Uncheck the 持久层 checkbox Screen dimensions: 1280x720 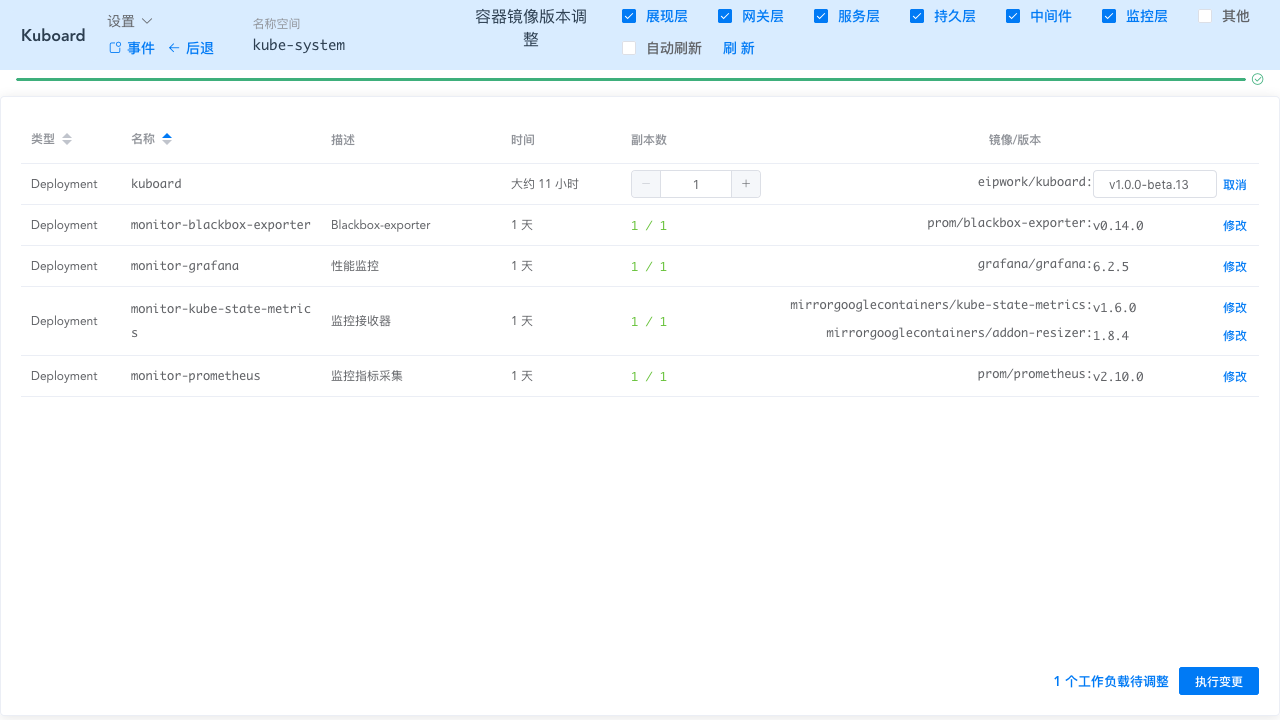click(917, 16)
